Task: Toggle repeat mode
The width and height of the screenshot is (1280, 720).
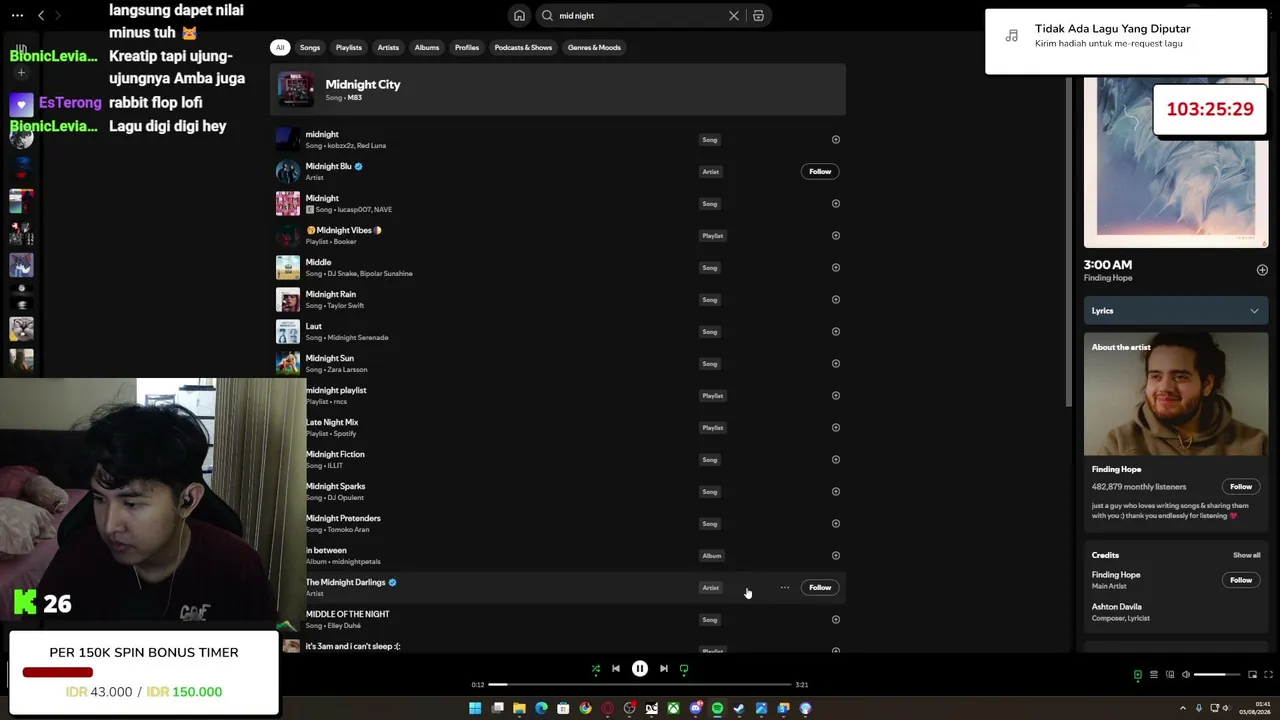Action: point(684,669)
